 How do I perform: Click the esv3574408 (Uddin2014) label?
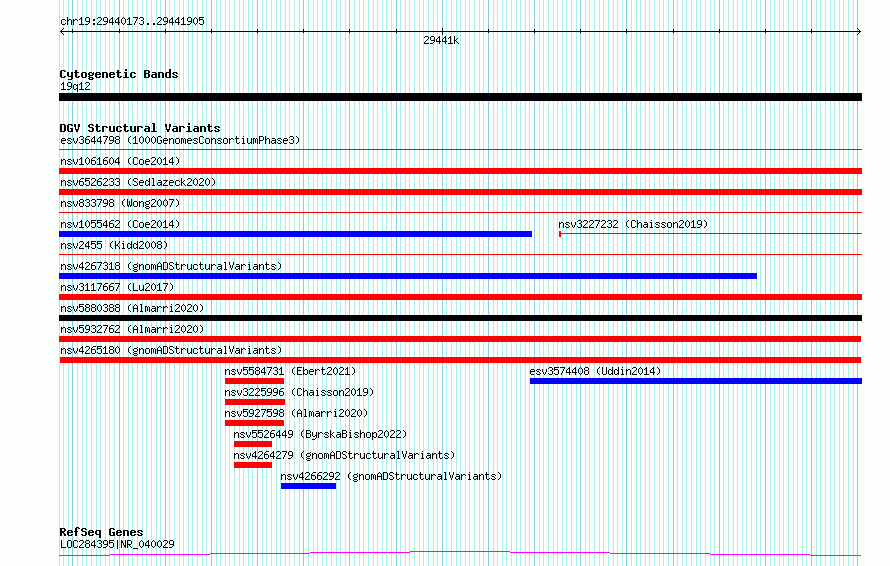(595, 371)
